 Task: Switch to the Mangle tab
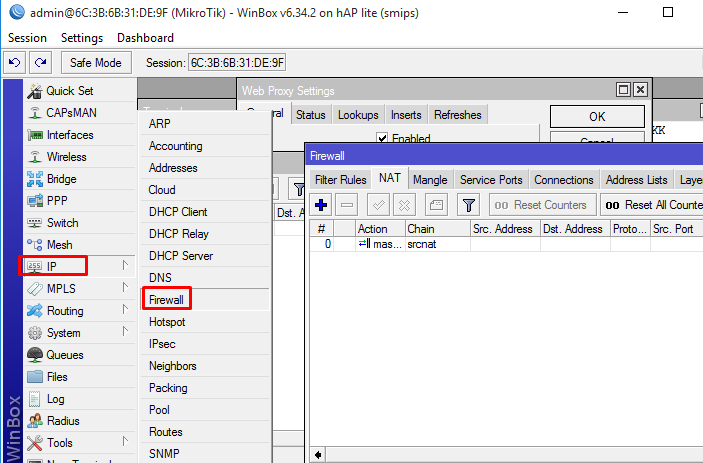point(429,180)
